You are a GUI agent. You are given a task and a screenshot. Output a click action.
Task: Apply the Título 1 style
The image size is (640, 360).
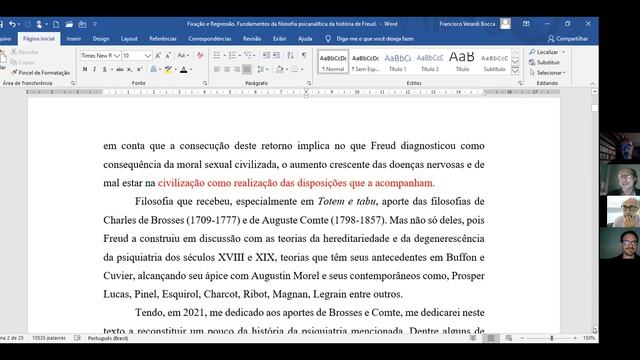398,62
